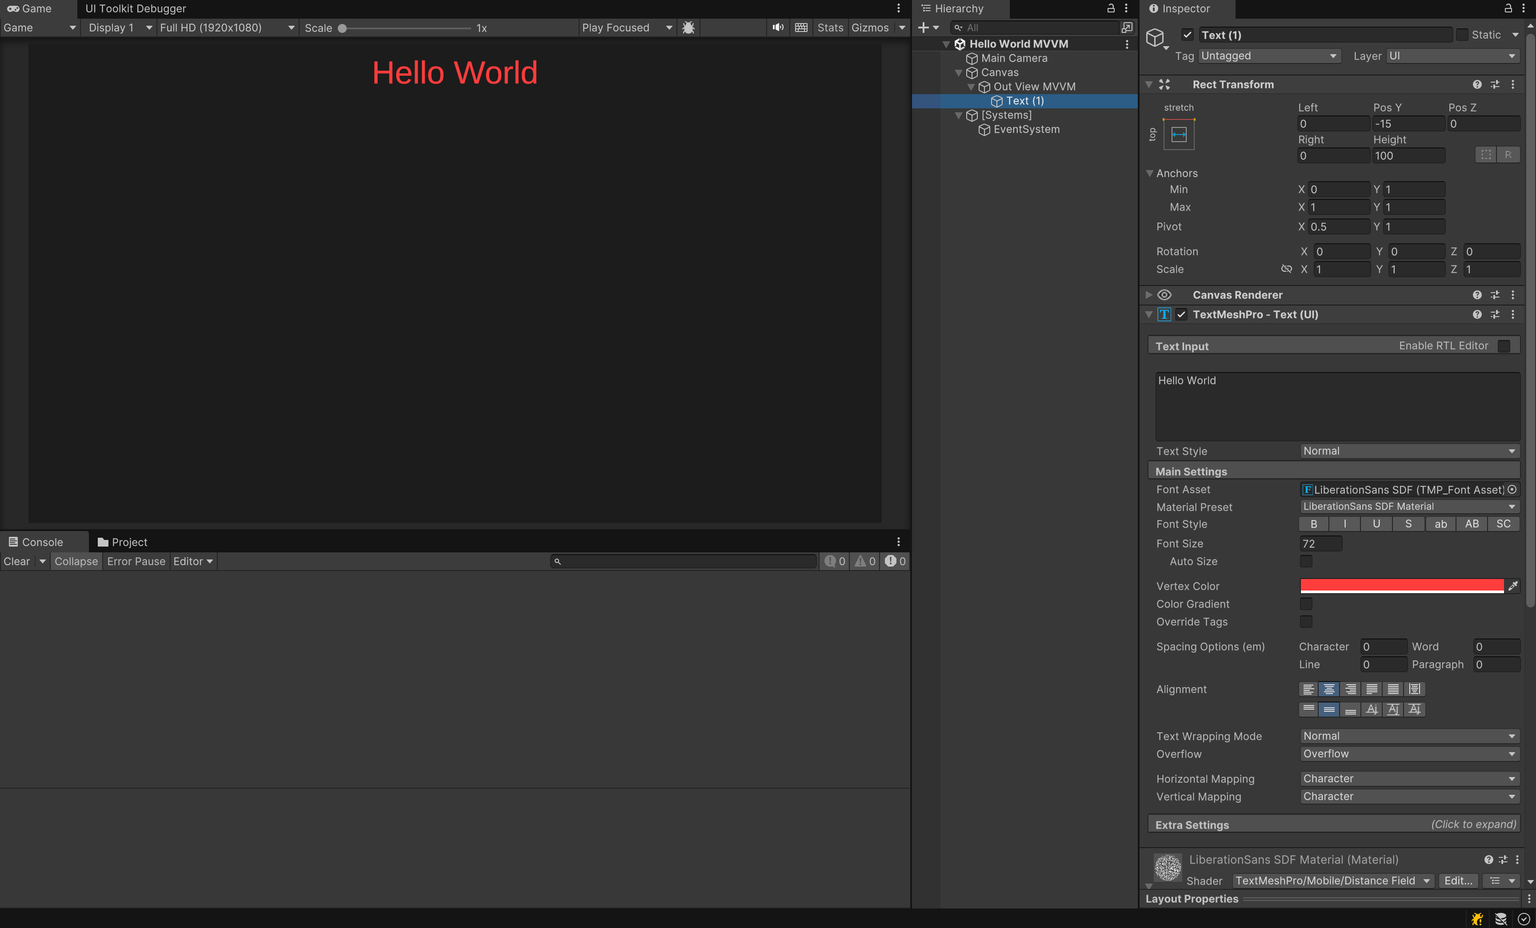Set text alignment to left
Viewport: 1536px width, 928px height.
[x=1308, y=689]
